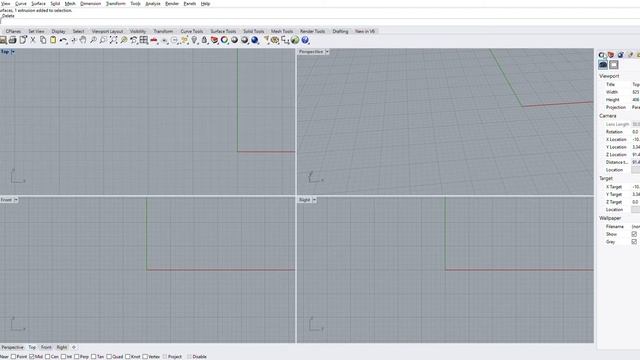The height and width of the screenshot is (360, 640).
Task: Switch to the Curve Tools toolbar tab
Action: point(192,31)
